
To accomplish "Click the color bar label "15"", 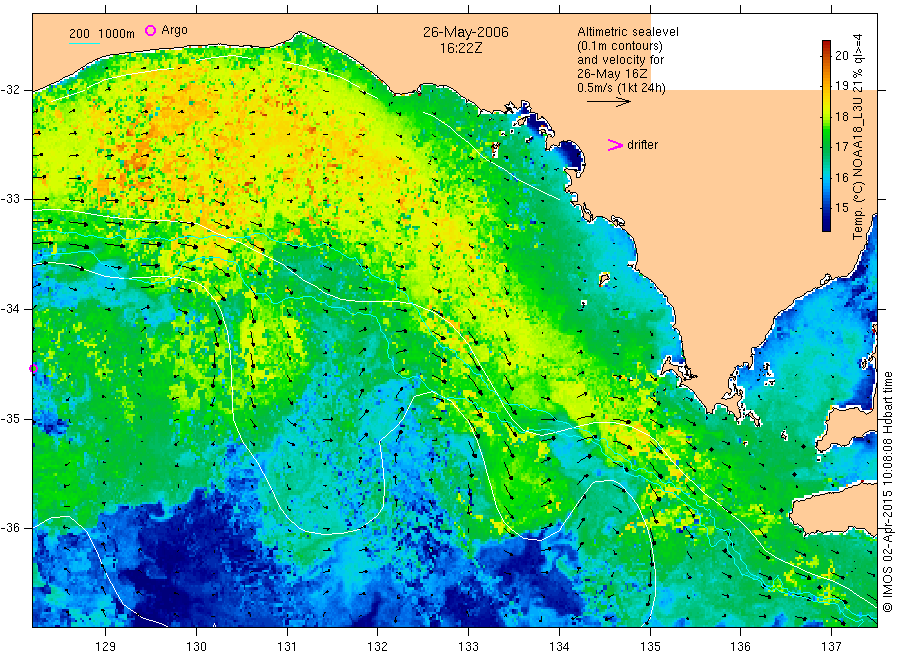I will (841, 208).
